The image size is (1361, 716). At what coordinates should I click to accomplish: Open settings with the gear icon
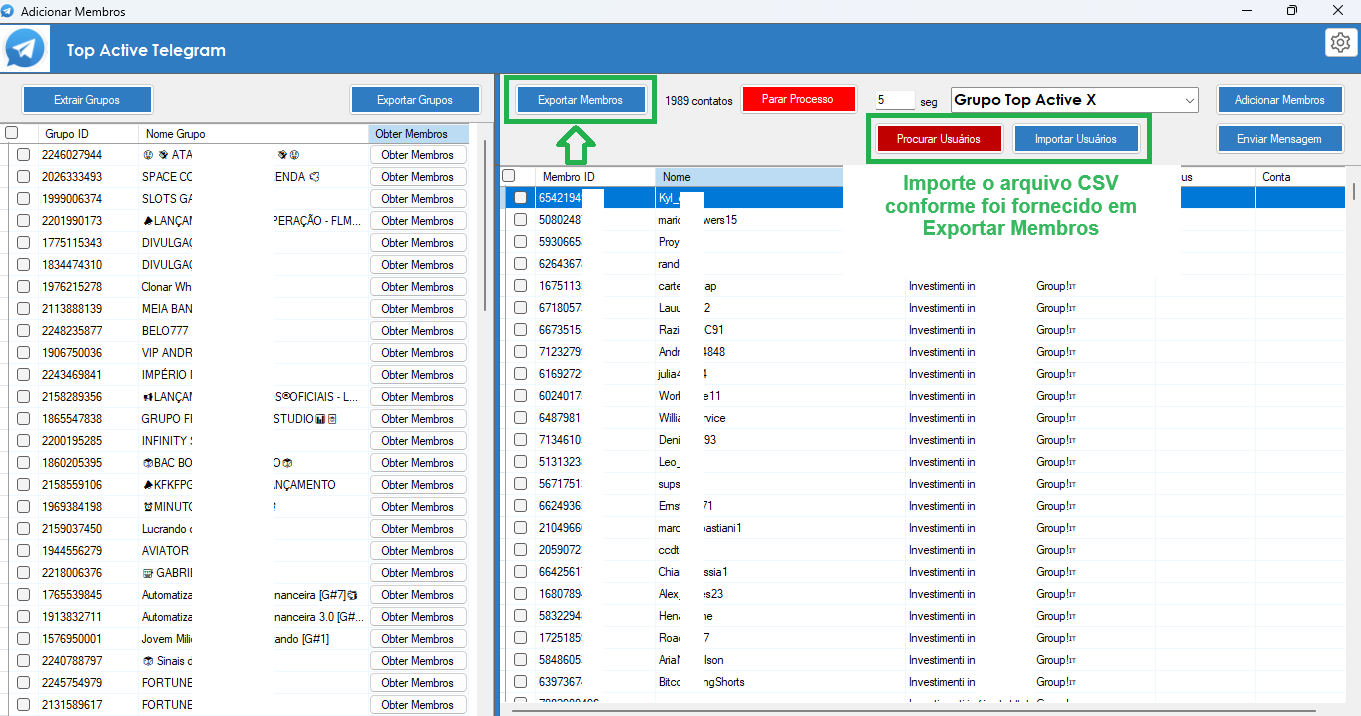pos(1339,42)
